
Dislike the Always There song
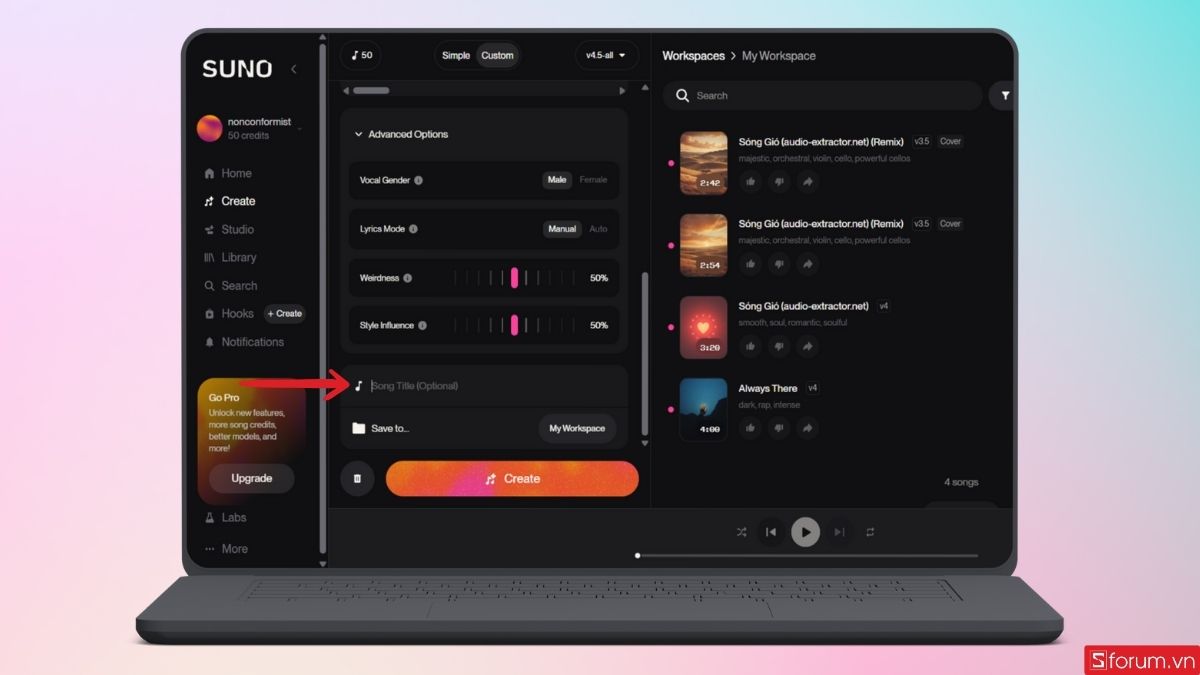click(779, 428)
